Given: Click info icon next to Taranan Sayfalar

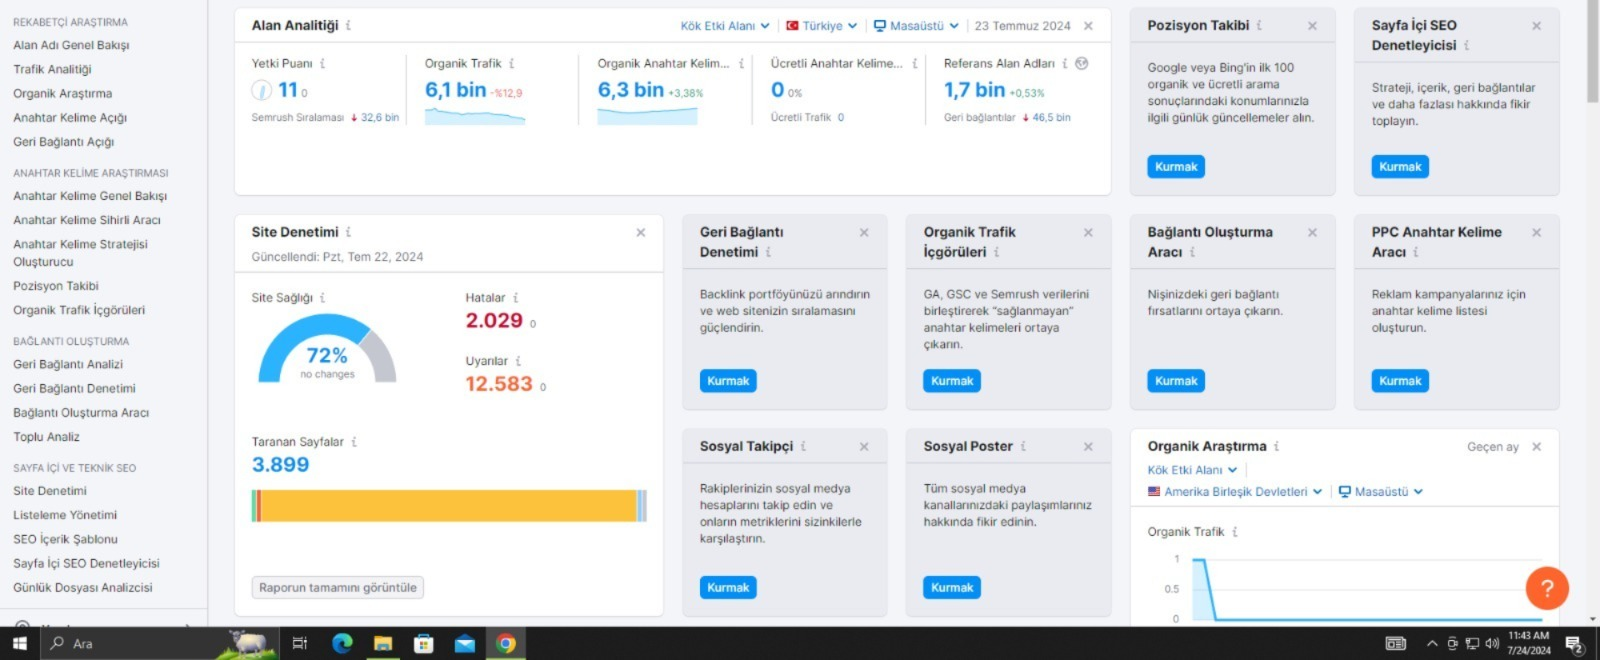Looking at the screenshot, I should (354, 442).
